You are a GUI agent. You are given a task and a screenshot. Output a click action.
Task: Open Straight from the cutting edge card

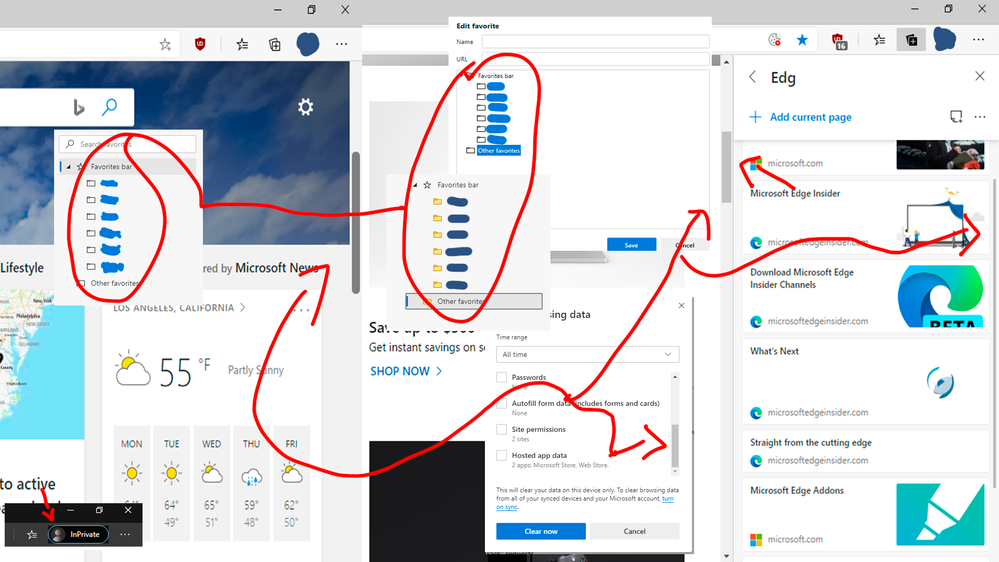point(866,451)
